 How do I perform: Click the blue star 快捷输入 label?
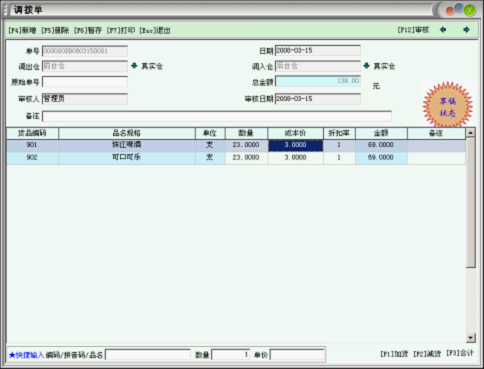point(26,355)
